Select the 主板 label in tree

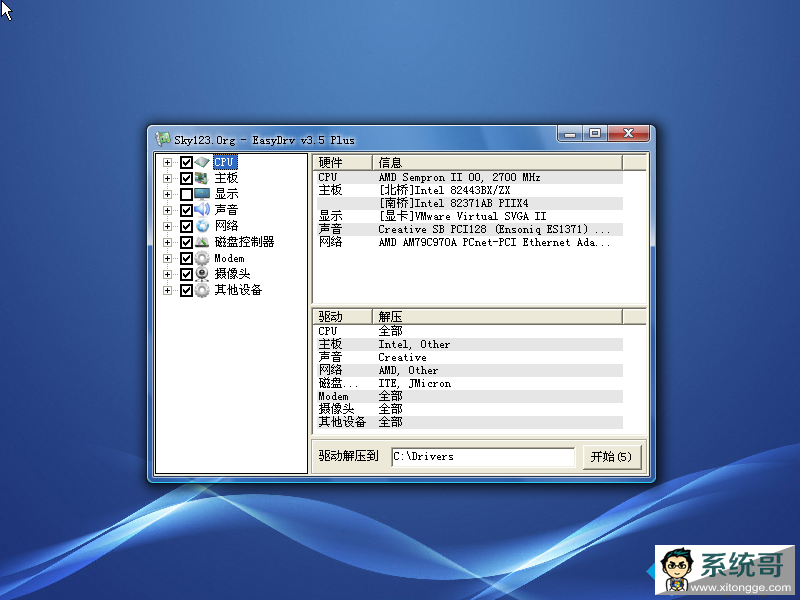point(226,178)
